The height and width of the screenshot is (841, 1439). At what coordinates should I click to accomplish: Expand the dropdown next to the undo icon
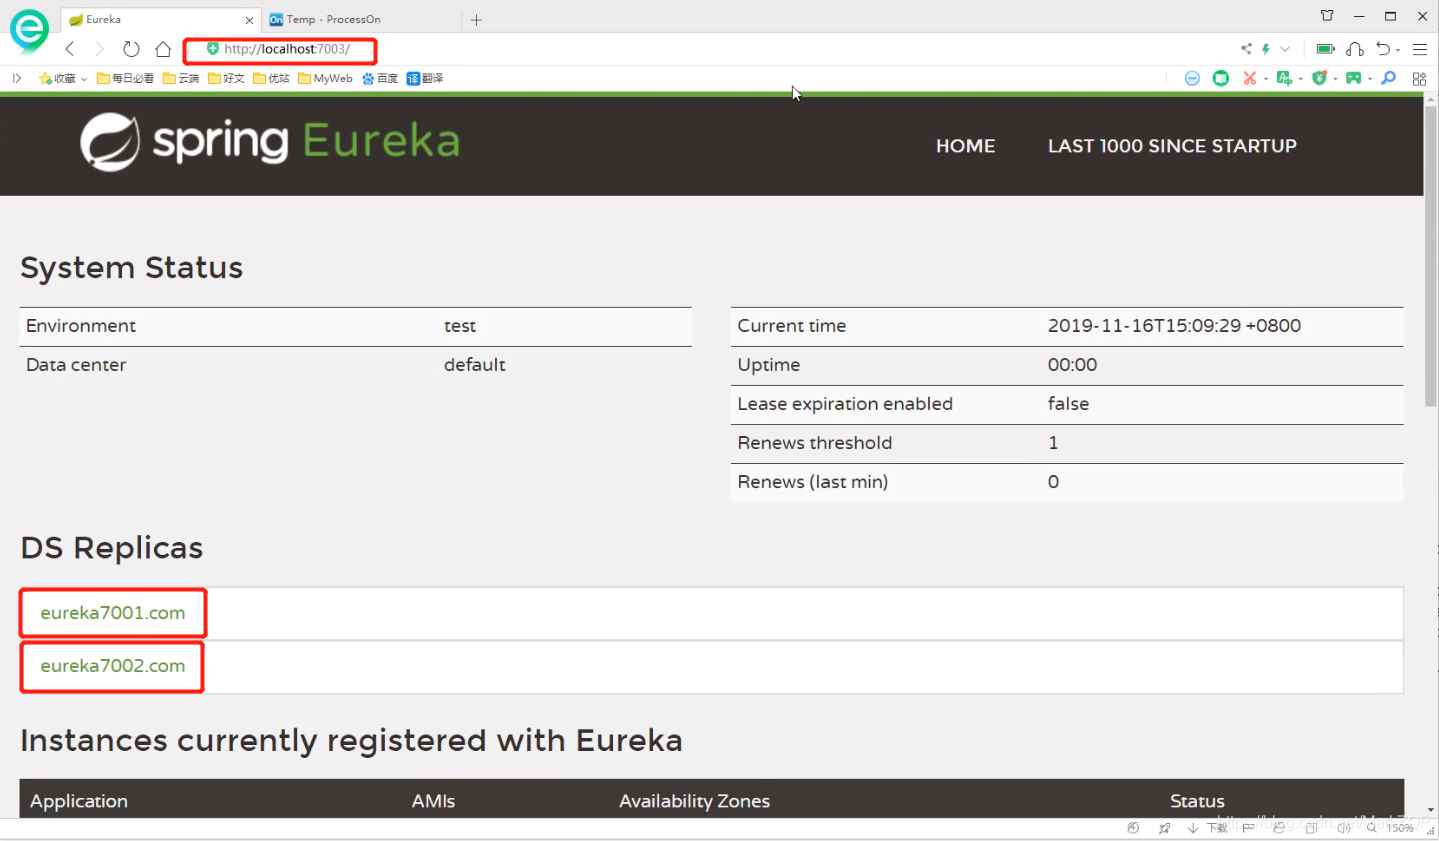click(1398, 50)
